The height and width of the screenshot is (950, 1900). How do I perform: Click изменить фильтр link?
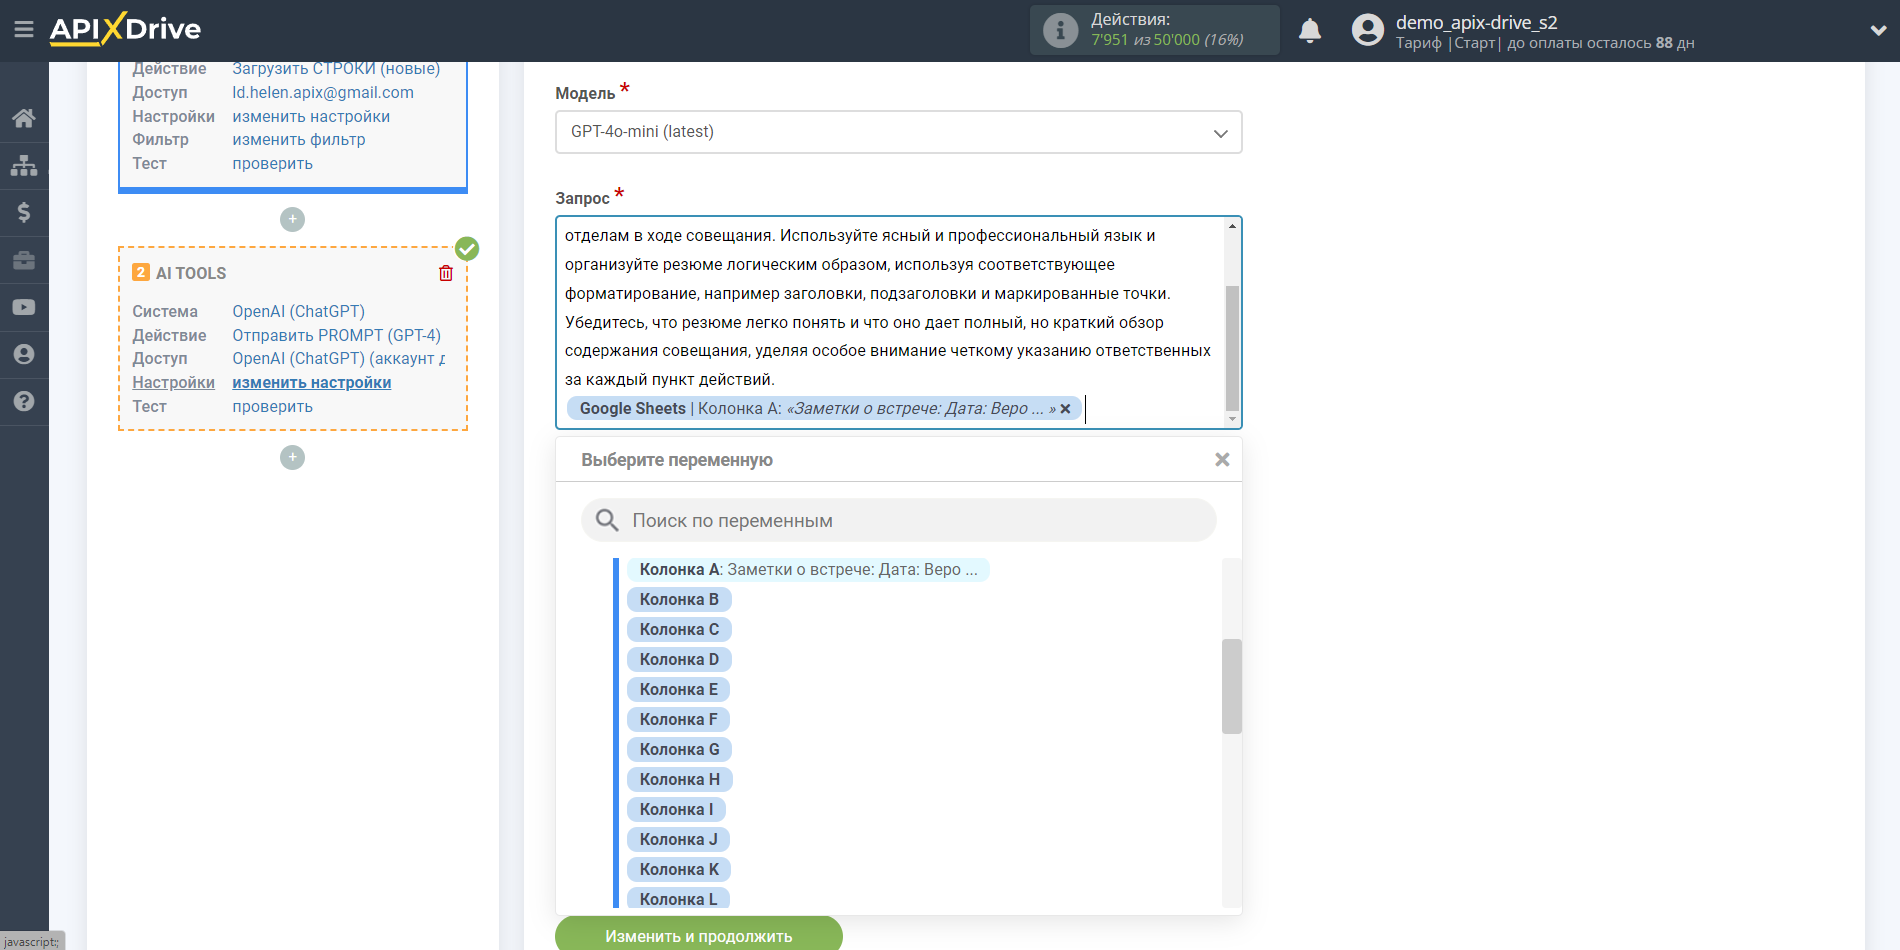click(x=298, y=139)
